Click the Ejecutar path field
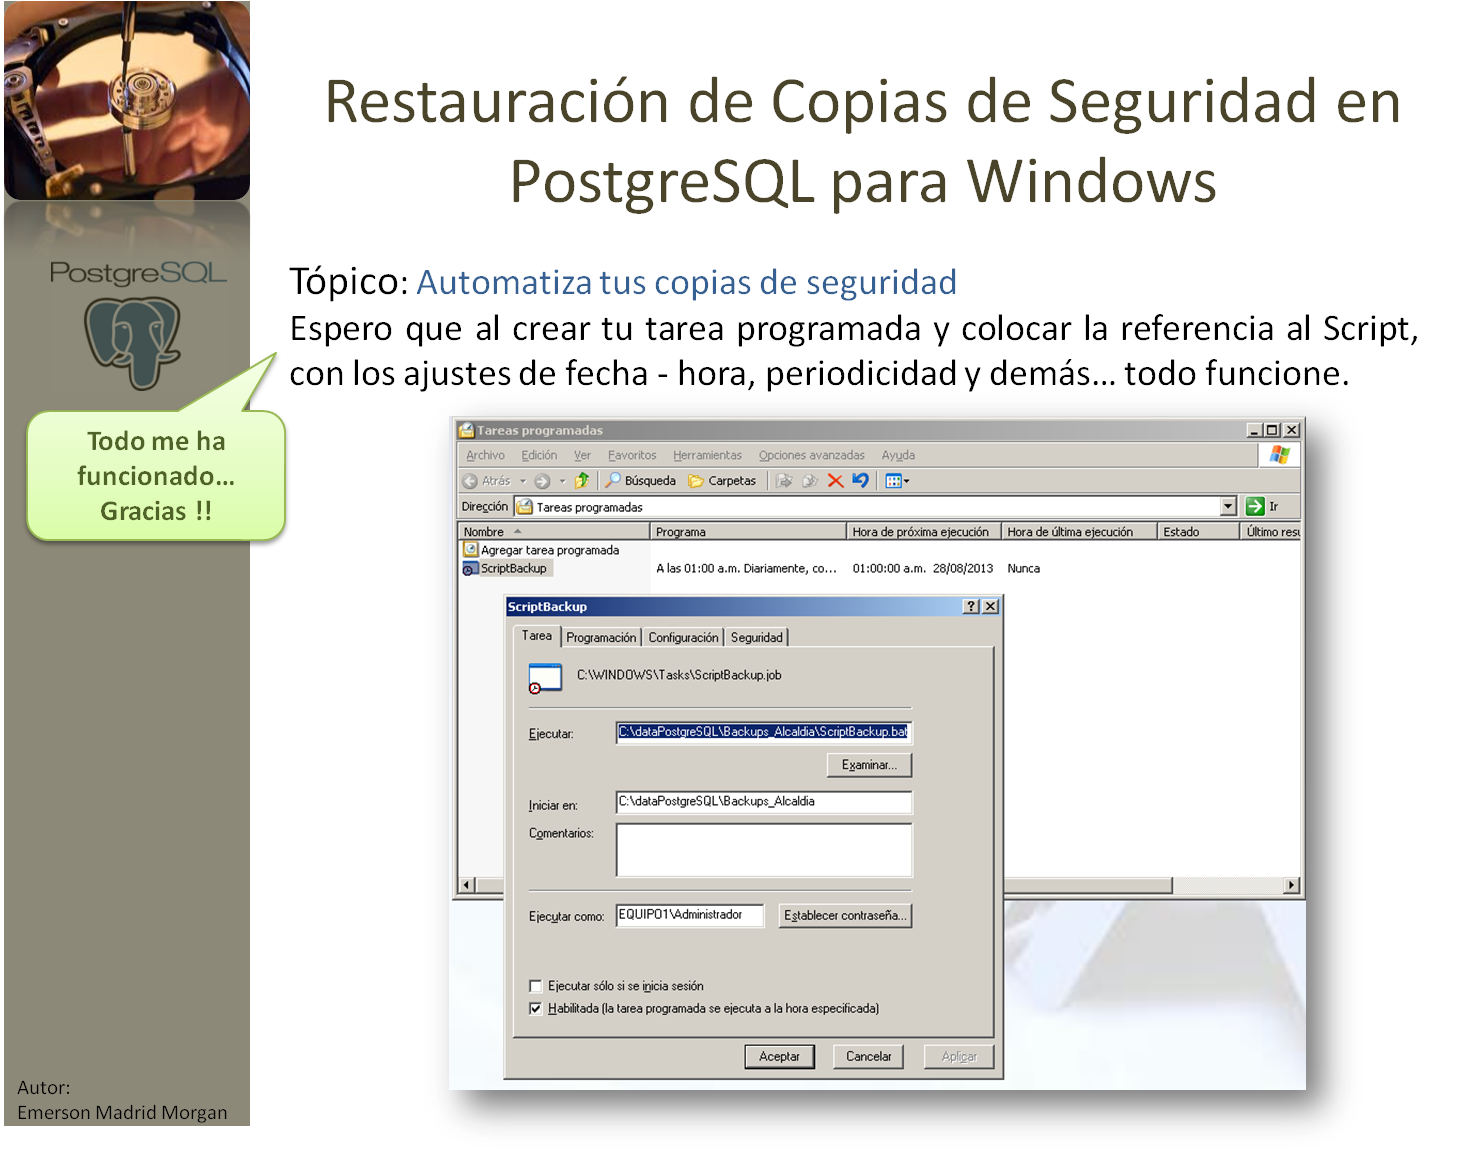This screenshot has height=1155, width=1459. point(764,732)
